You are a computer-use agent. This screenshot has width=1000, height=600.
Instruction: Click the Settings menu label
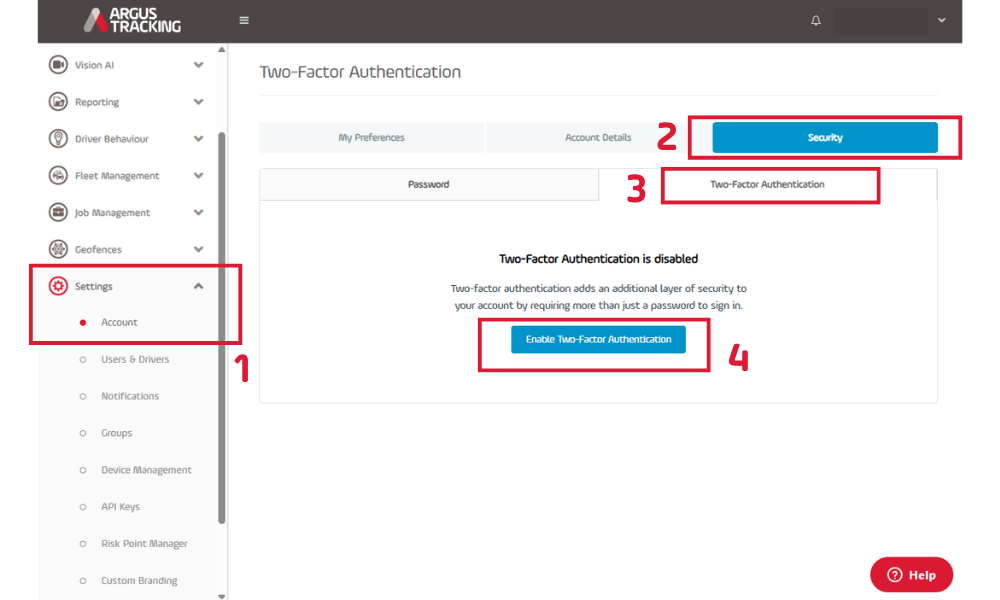coord(94,286)
